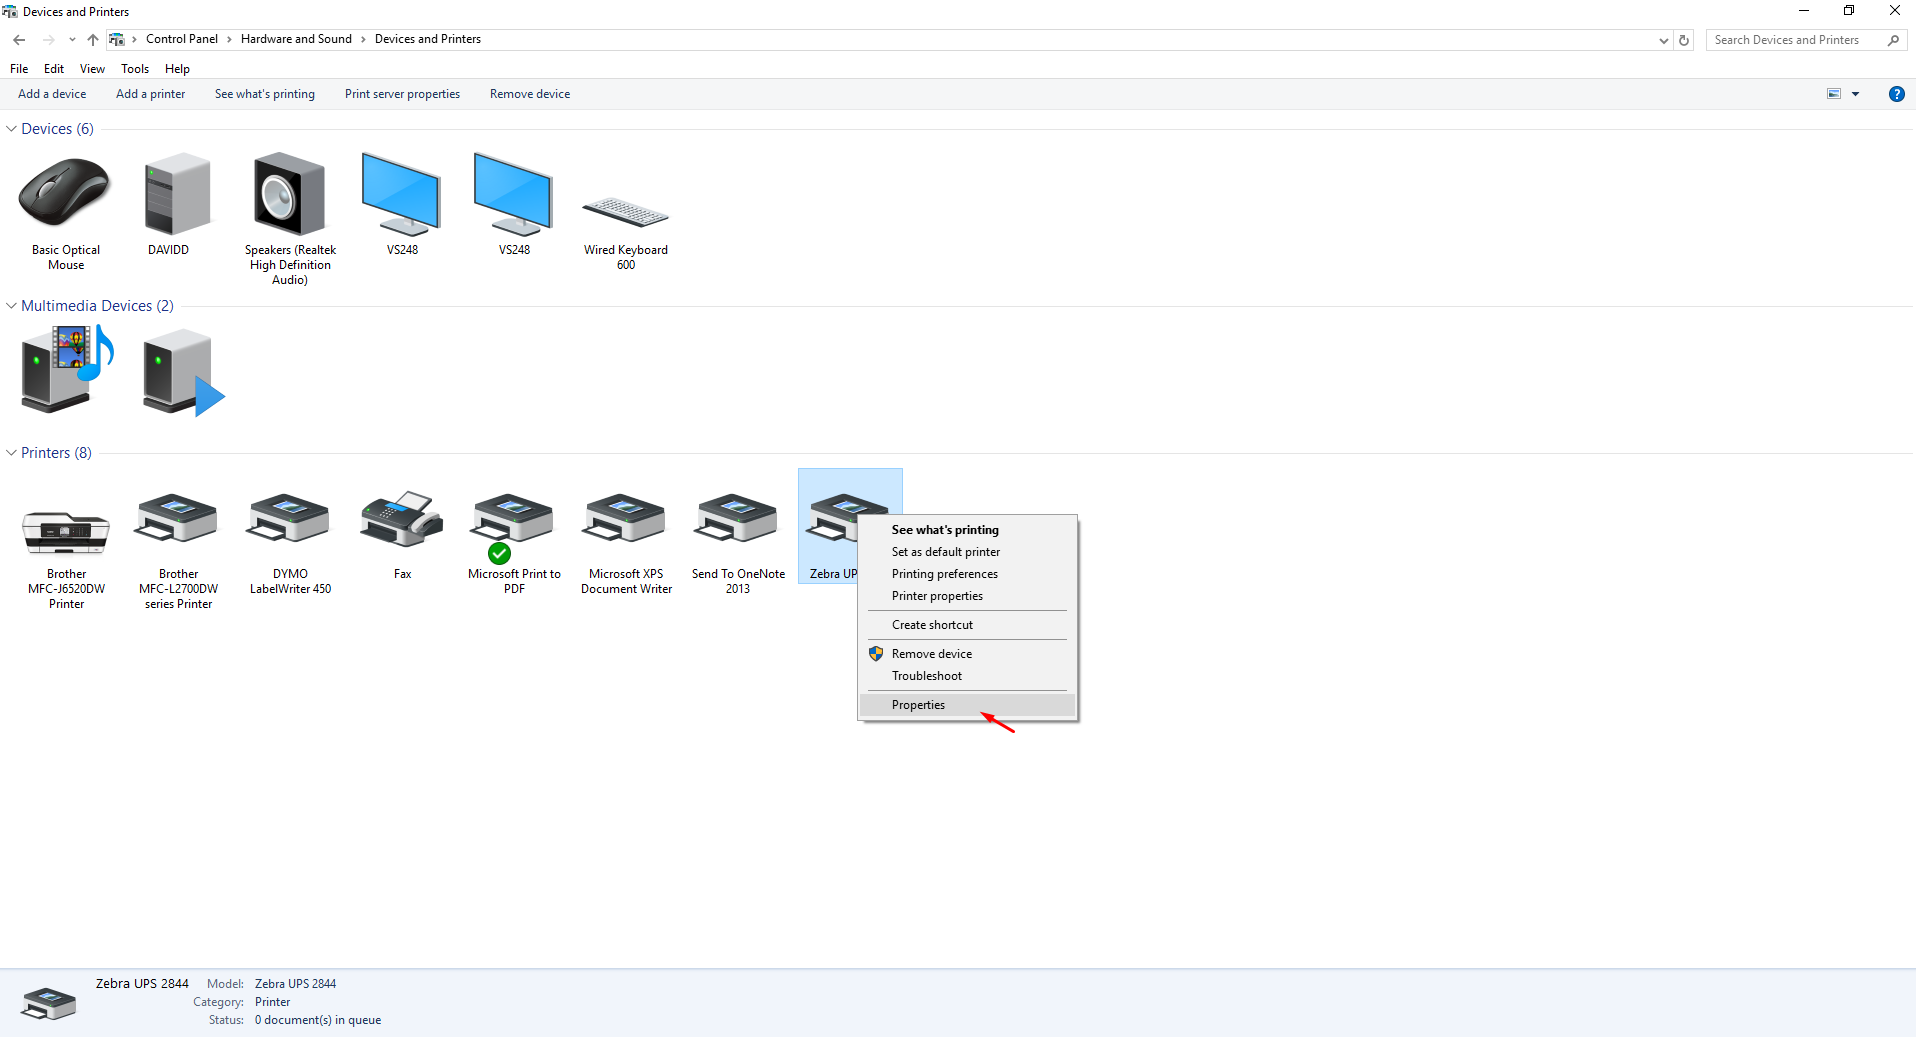Select the DAVIDD computer icon
The image size is (1916, 1037).
coord(178,193)
